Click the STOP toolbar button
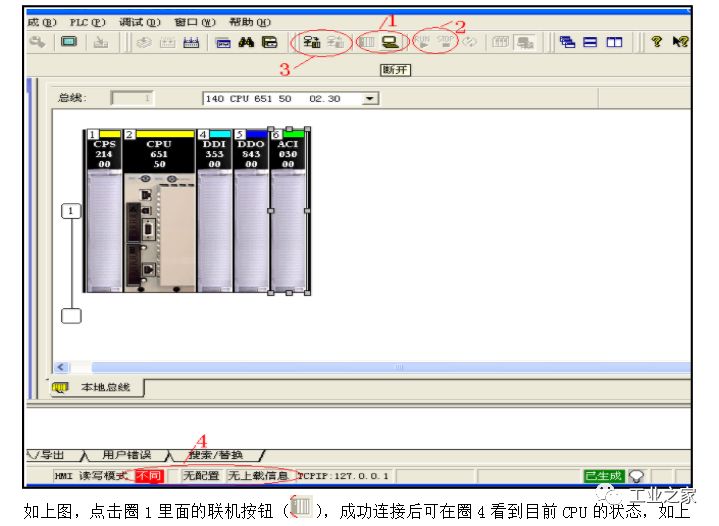 point(445,42)
